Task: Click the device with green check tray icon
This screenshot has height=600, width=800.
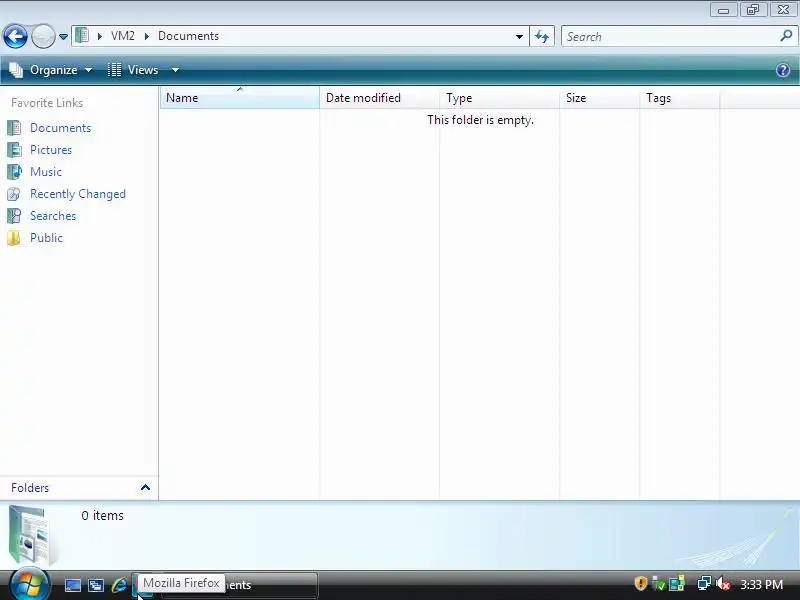Action: [659, 583]
